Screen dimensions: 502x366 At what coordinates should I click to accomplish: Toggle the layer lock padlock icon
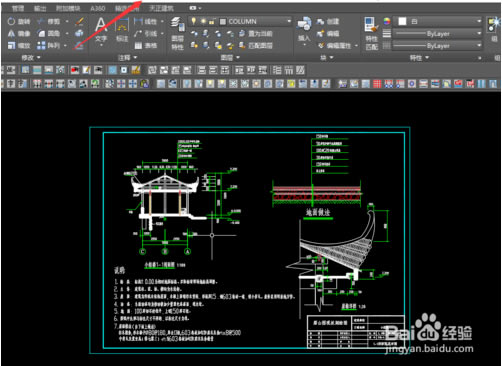(x=212, y=22)
